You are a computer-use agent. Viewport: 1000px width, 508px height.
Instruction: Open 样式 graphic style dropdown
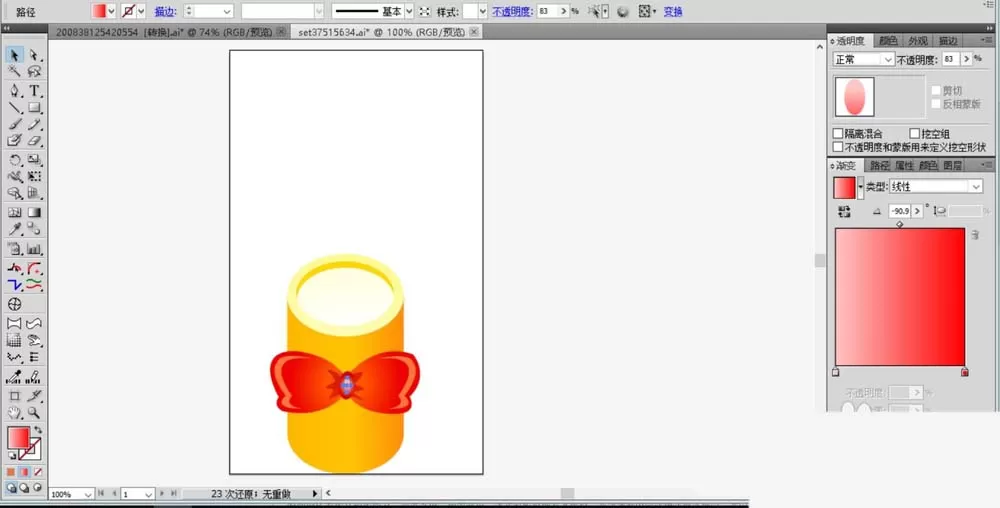[x=482, y=11]
